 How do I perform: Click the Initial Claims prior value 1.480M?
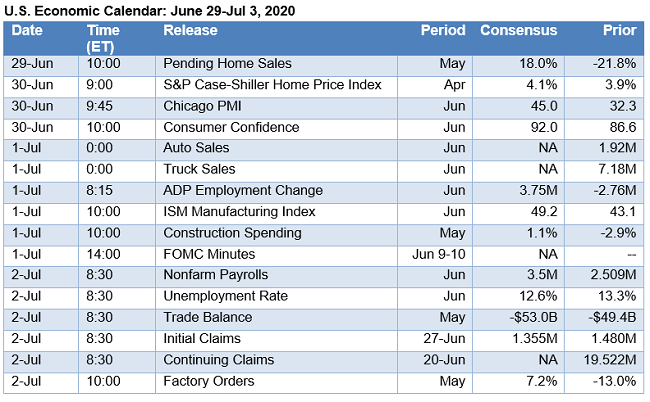(x=612, y=339)
